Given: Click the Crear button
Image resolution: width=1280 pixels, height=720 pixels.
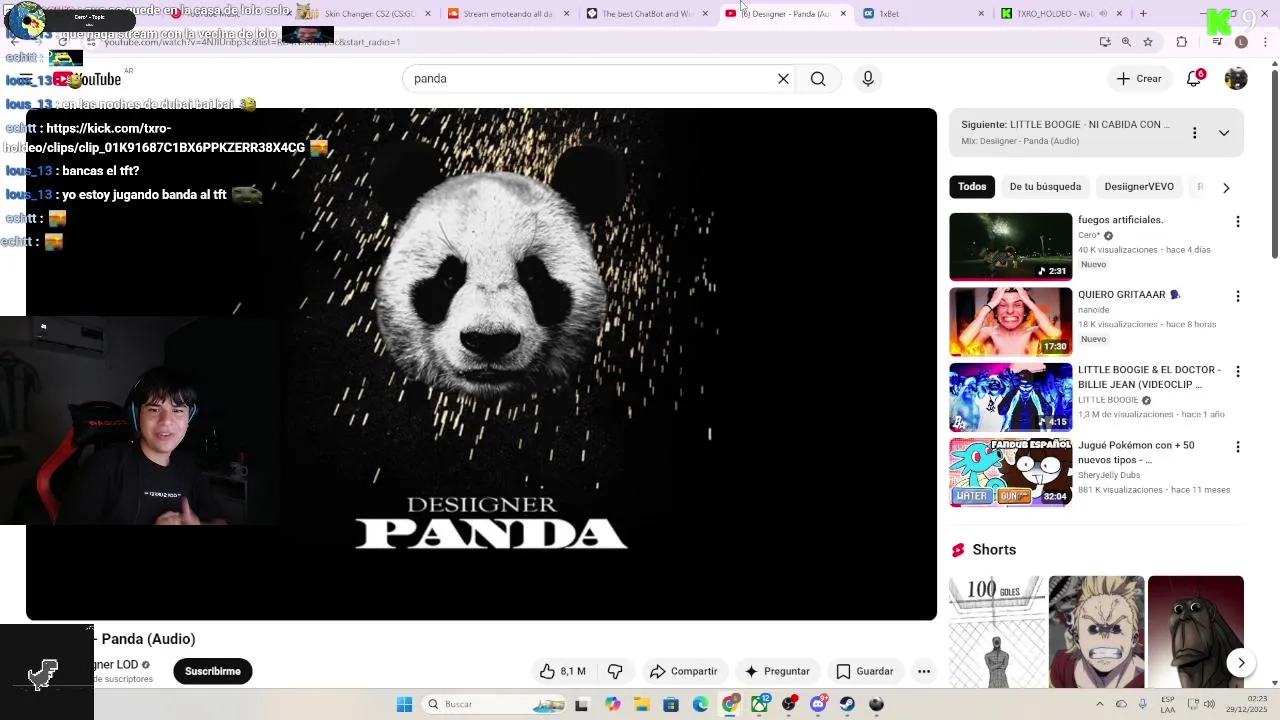Looking at the screenshot, I should tap(1139, 79).
